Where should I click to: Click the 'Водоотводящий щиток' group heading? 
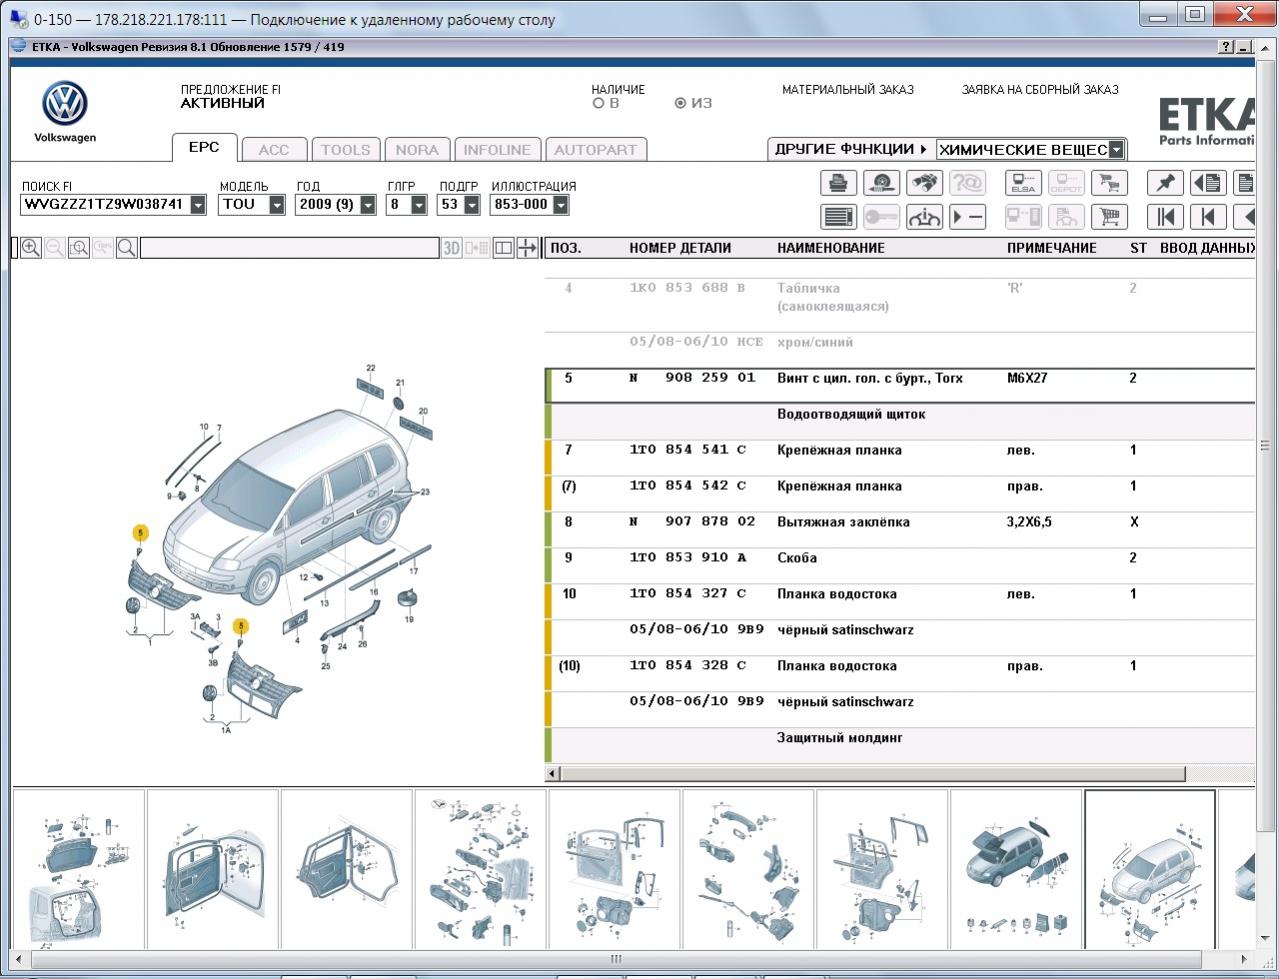(851, 414)
